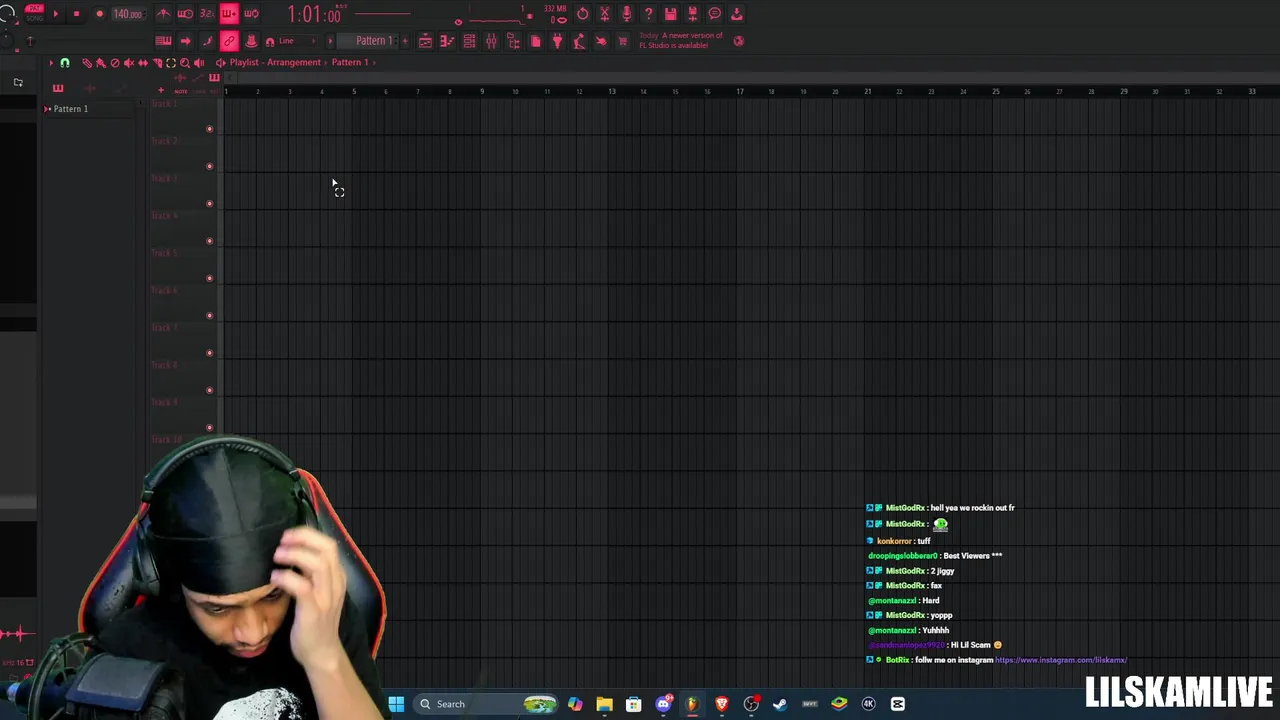Arm the Record button
Image resolution: width=1280 pixels, height=720 pixels.
(100, 14)
